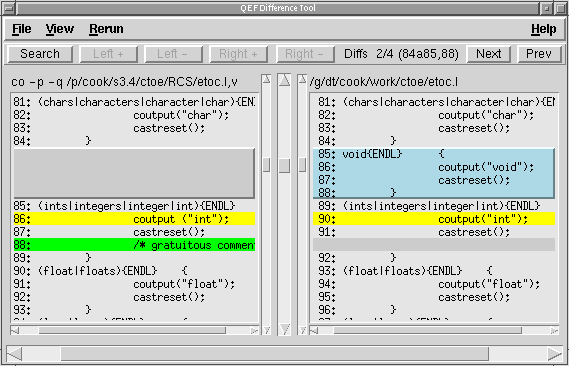Click up arrow of right pane vertical scrollbar
The image size is (569, 366).
[302, 79]
